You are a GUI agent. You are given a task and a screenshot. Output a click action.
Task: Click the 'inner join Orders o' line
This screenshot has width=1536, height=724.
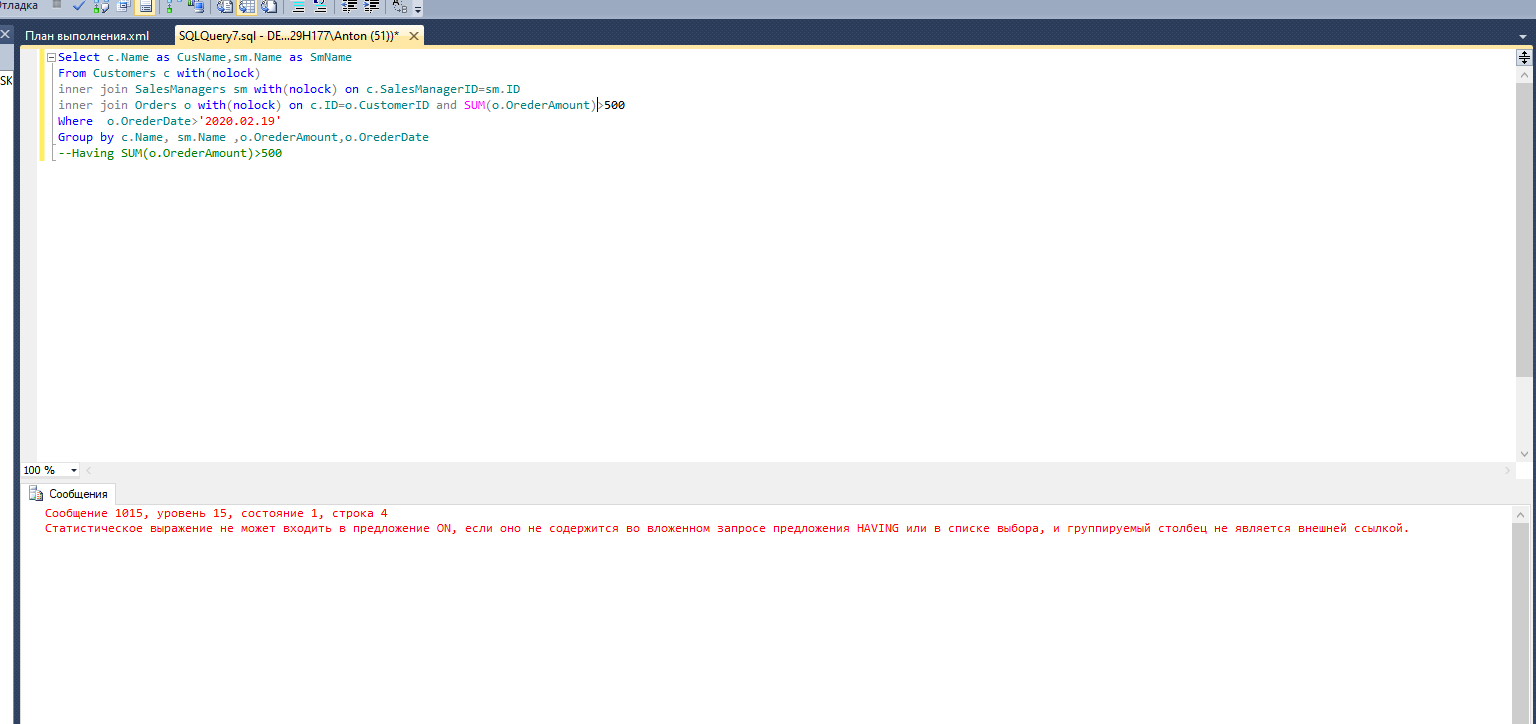(x=341, y=105)
